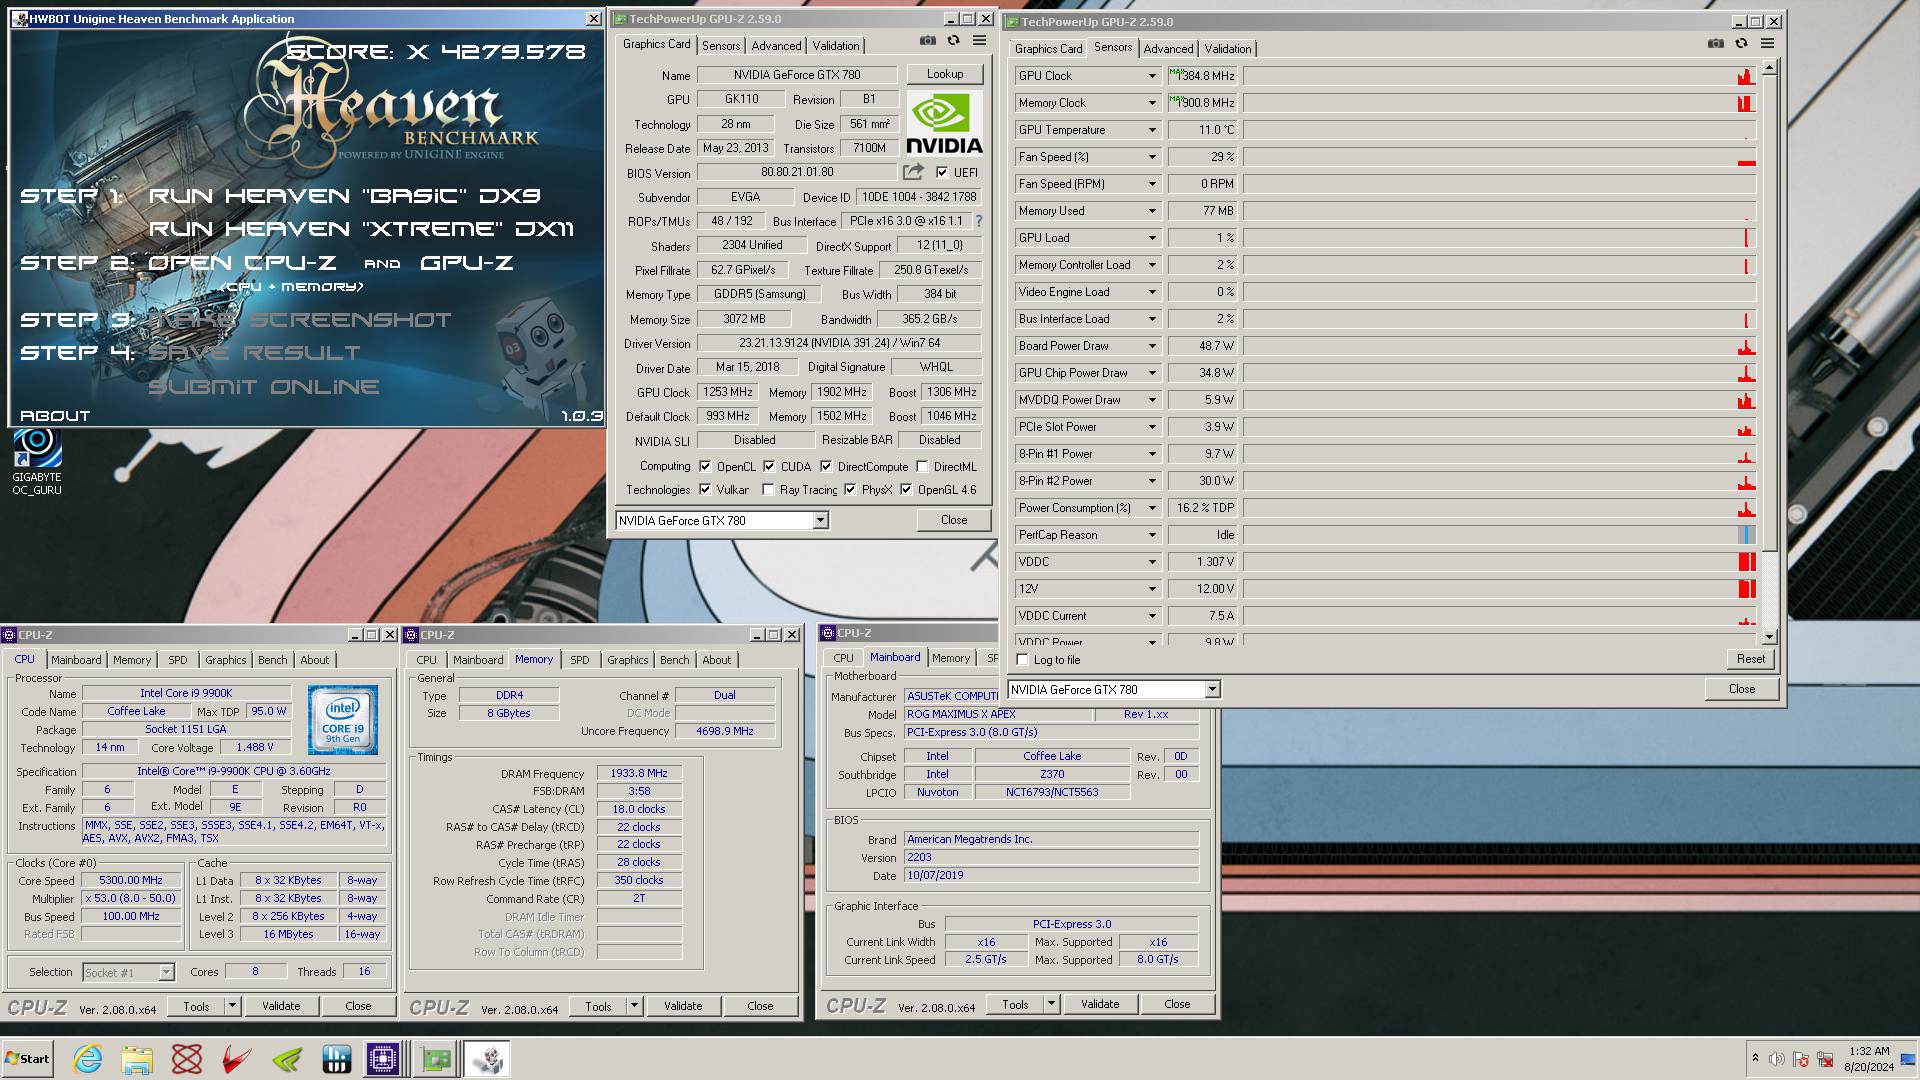
Task: Take a screenshot with the GPU-Z Graphics Card window camera icon
Action: 928,41
